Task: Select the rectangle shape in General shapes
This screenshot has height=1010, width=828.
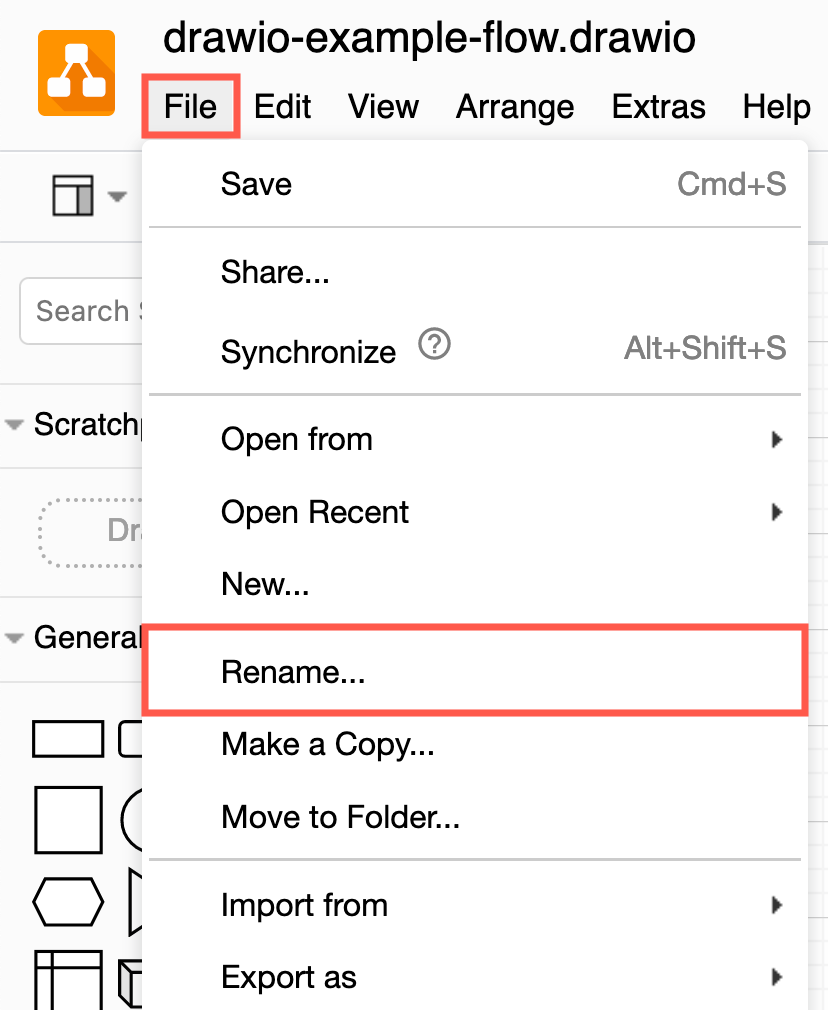Action: [68, 738]
